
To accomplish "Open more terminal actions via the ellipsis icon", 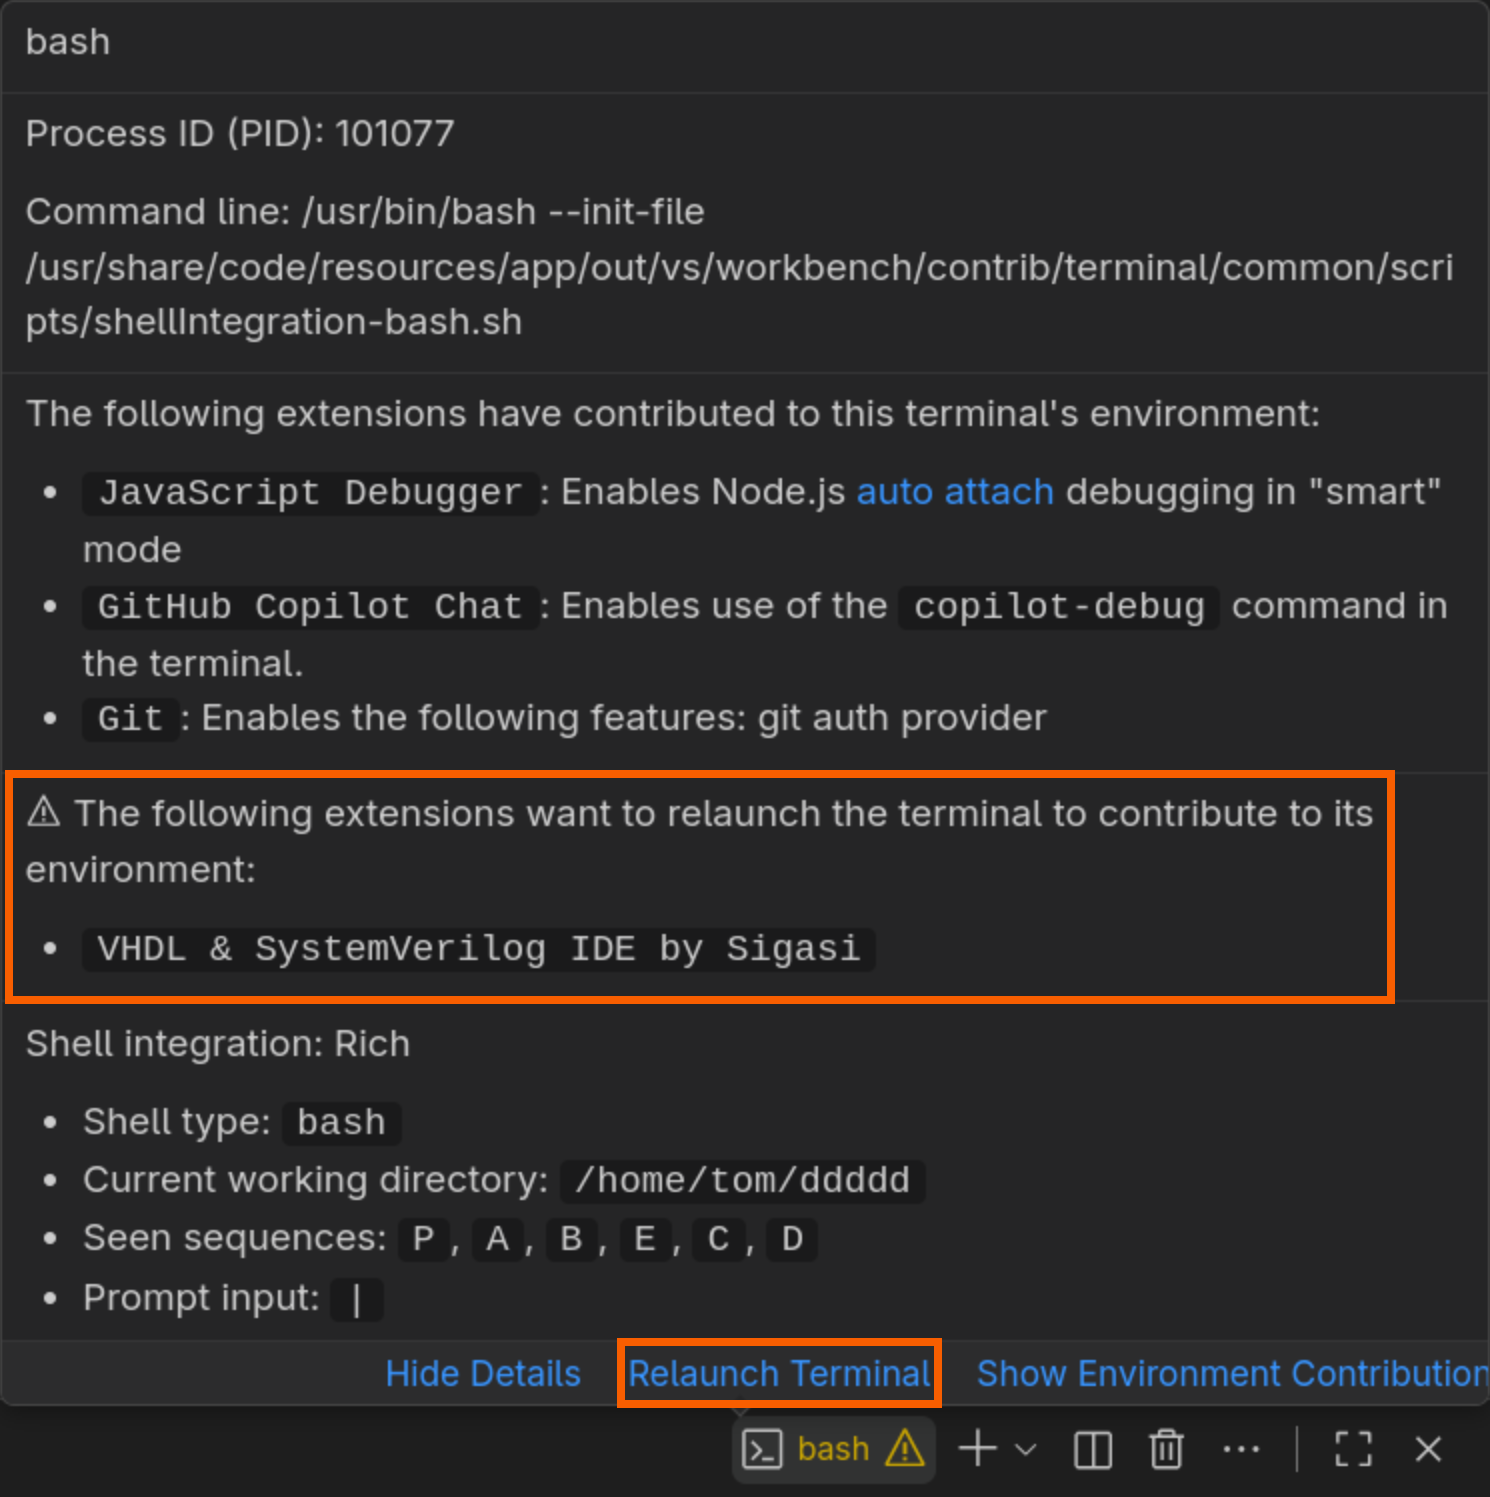I will [1241, 1448].
